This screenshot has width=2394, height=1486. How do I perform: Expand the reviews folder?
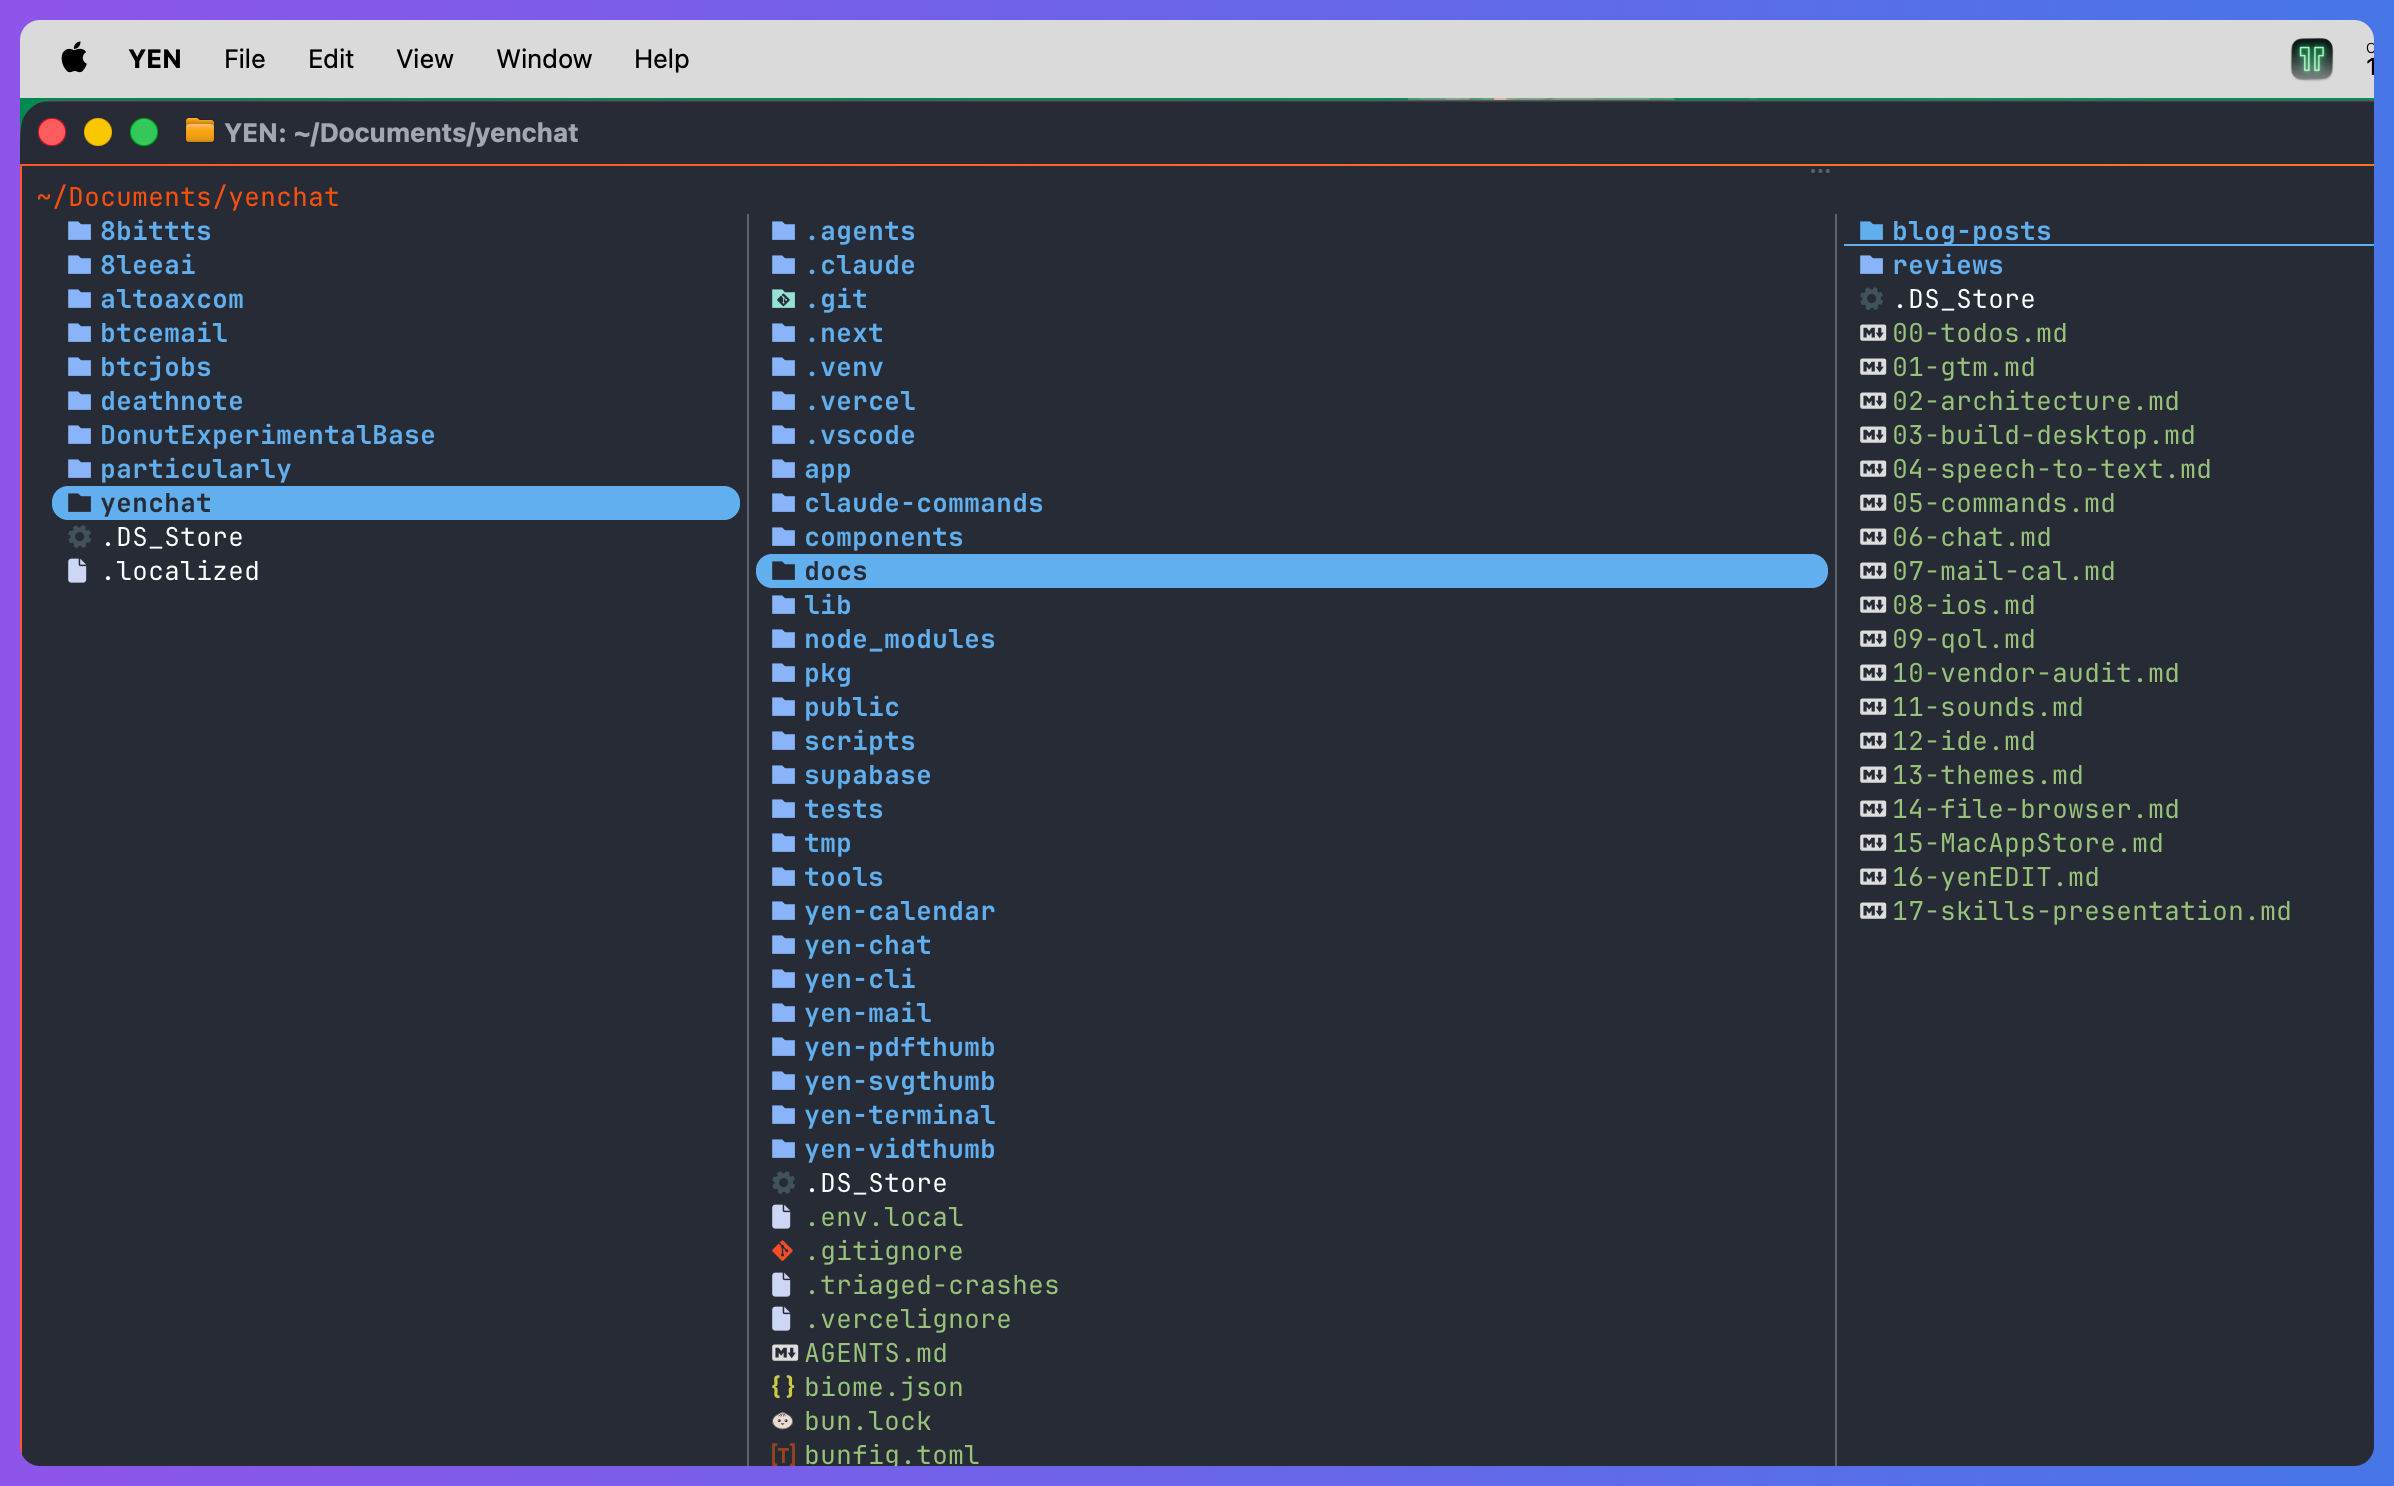point(1946,265)
